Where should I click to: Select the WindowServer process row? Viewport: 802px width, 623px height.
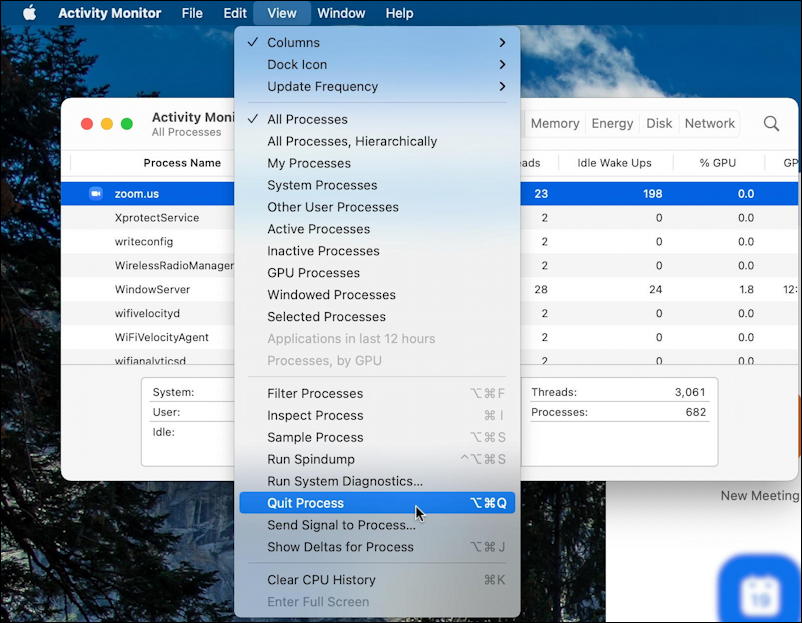[152, 289]
